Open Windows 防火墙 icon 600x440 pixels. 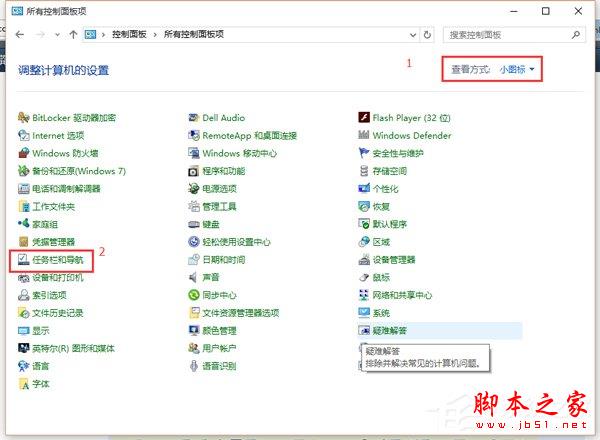23,153
